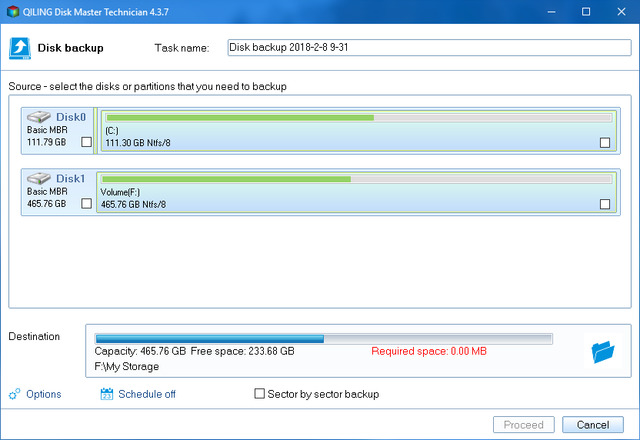The image size is (640, 440).
Task: Open the Schedule off link
Action: pos(146,394)
